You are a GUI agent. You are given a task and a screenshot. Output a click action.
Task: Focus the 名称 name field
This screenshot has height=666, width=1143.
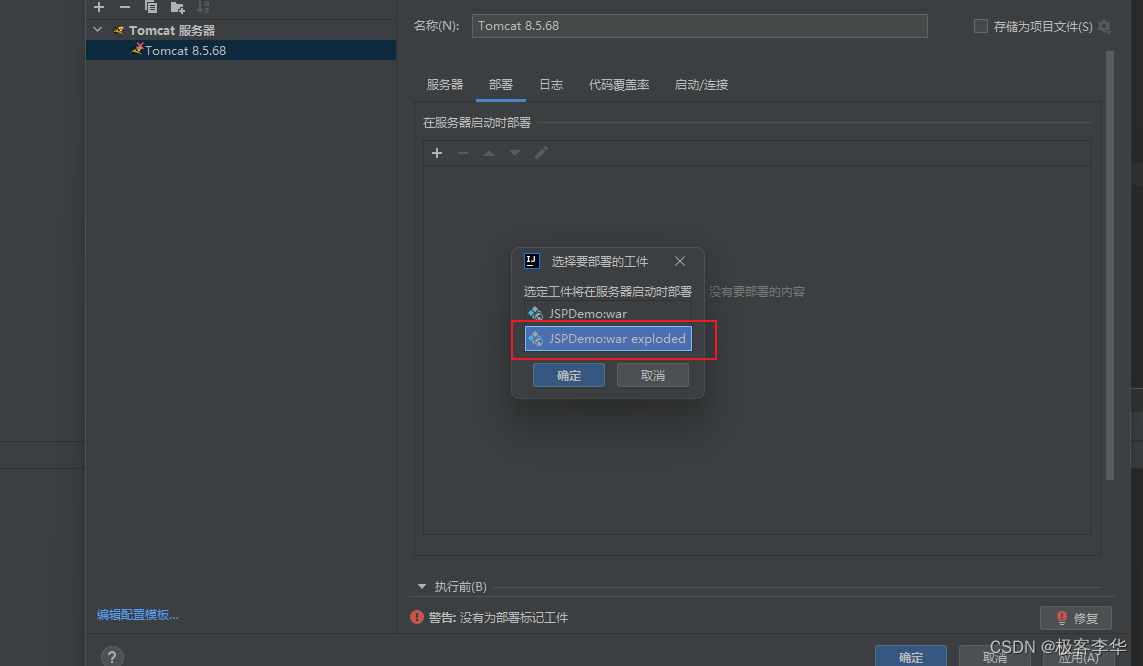coord(699,26)
